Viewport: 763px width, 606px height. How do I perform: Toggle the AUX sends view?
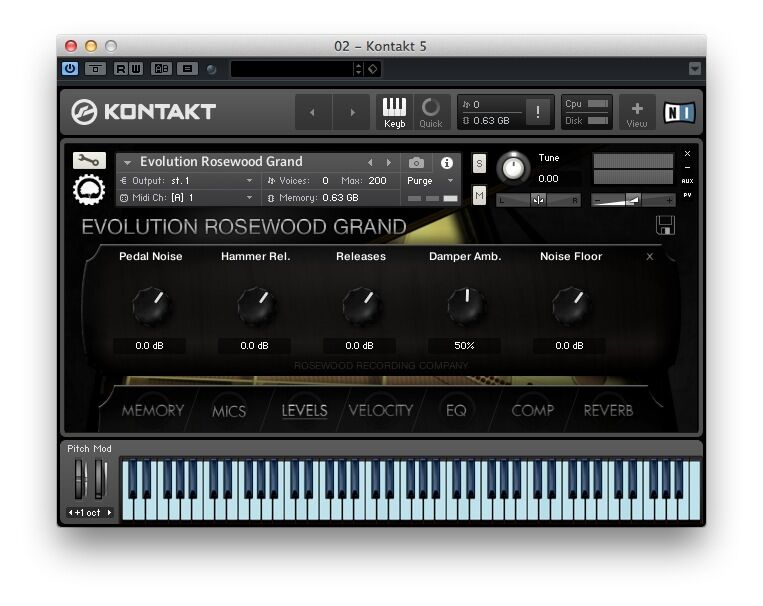pyautogui.click(x=687, y=181)
